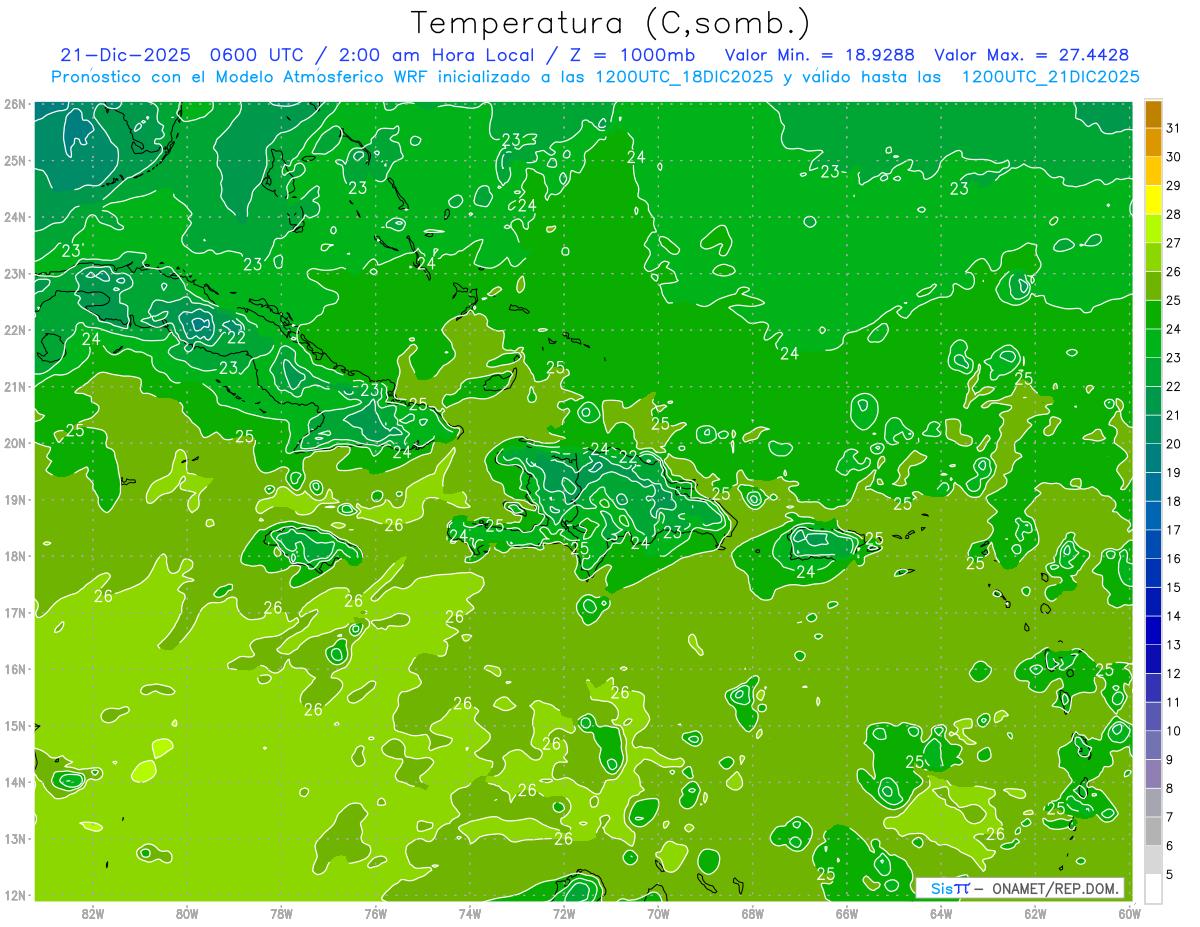The width and height of the screenshot is (1200, 927).
Task: Click the '66W' longitude axis label
Action: pyautogui.click(x=846, y=913)
